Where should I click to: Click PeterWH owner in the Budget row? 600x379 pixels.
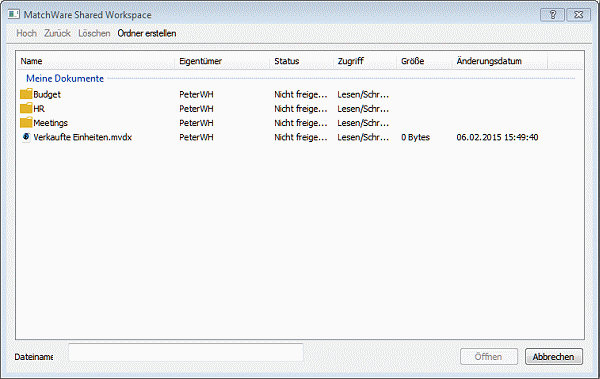point(196,95)
